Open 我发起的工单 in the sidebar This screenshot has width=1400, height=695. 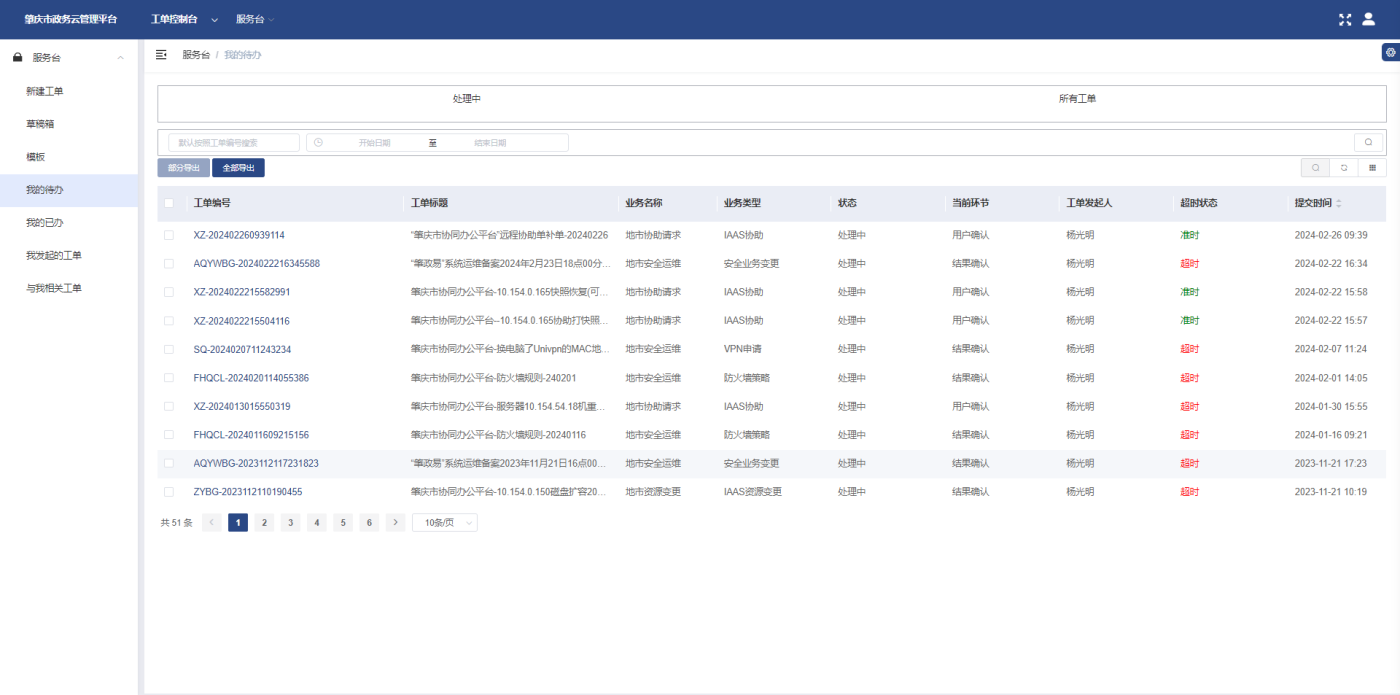(54, 255)
